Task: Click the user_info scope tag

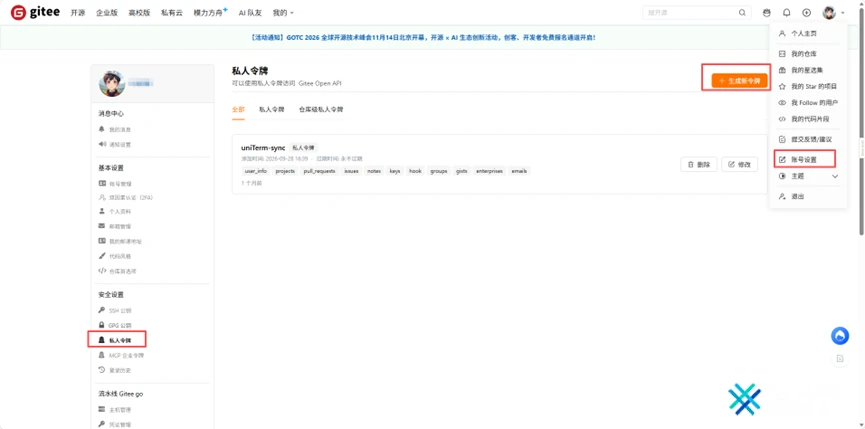Action: (256, 171)
